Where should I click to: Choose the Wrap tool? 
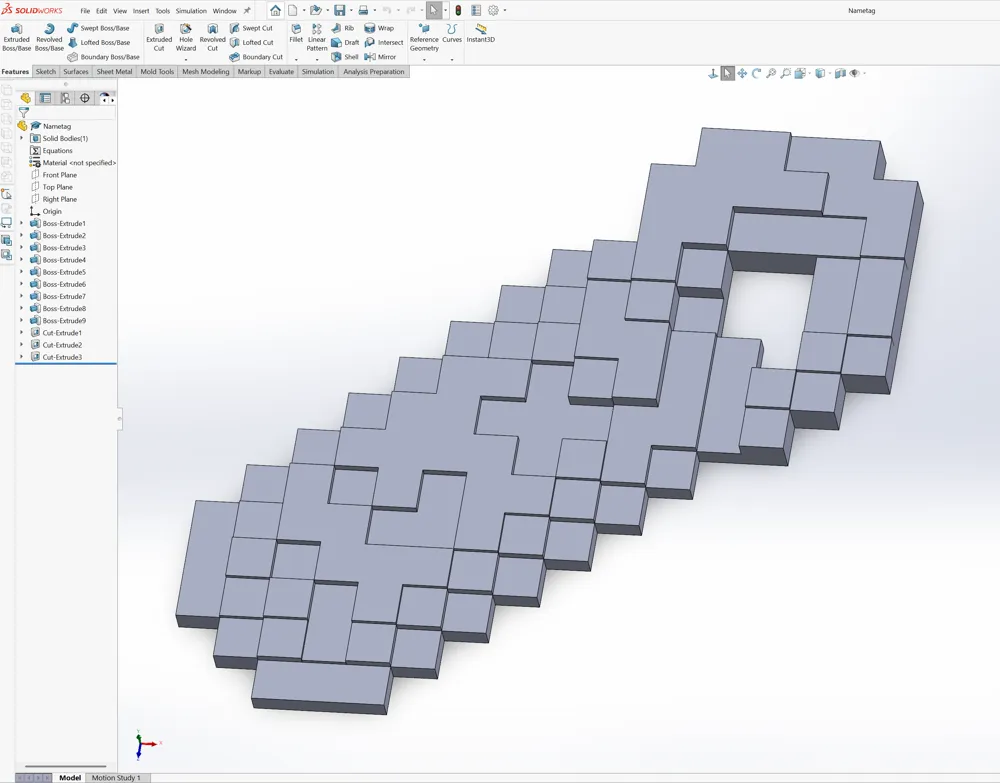coord(379,28)
